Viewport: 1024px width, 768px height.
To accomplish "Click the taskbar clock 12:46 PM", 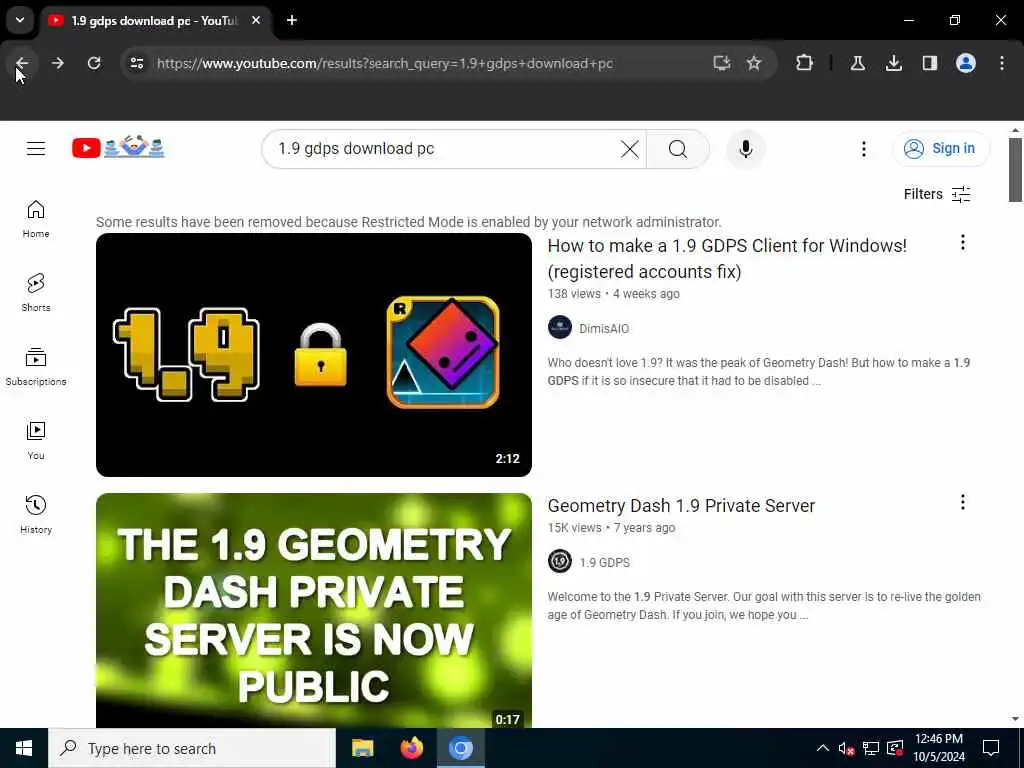I will point(938,748).
